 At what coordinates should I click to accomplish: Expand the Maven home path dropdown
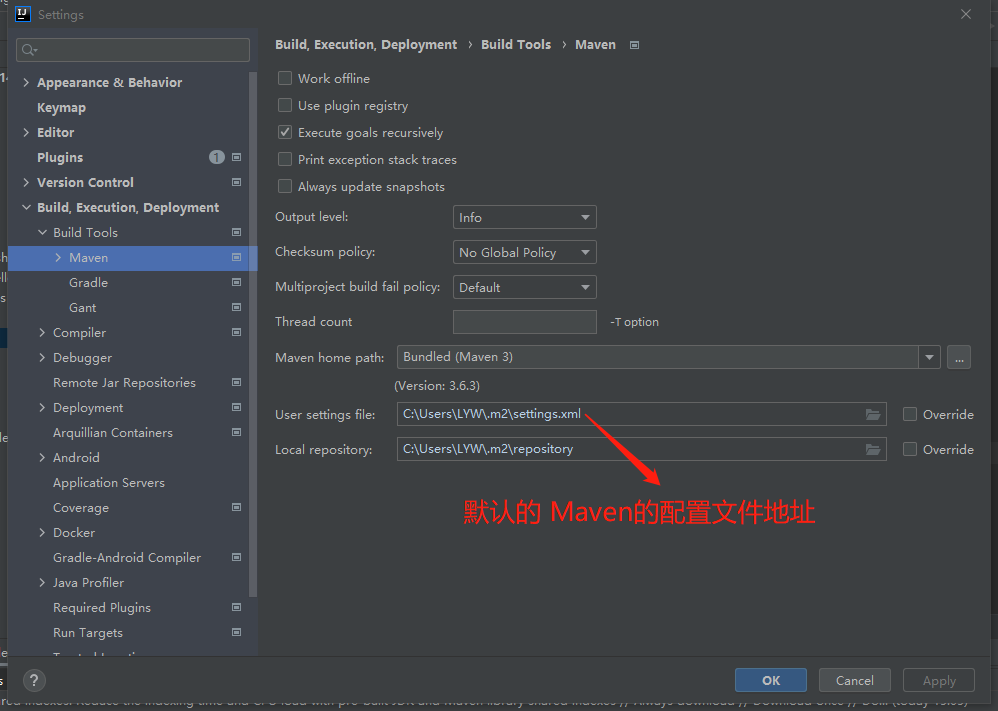[928, 357]
